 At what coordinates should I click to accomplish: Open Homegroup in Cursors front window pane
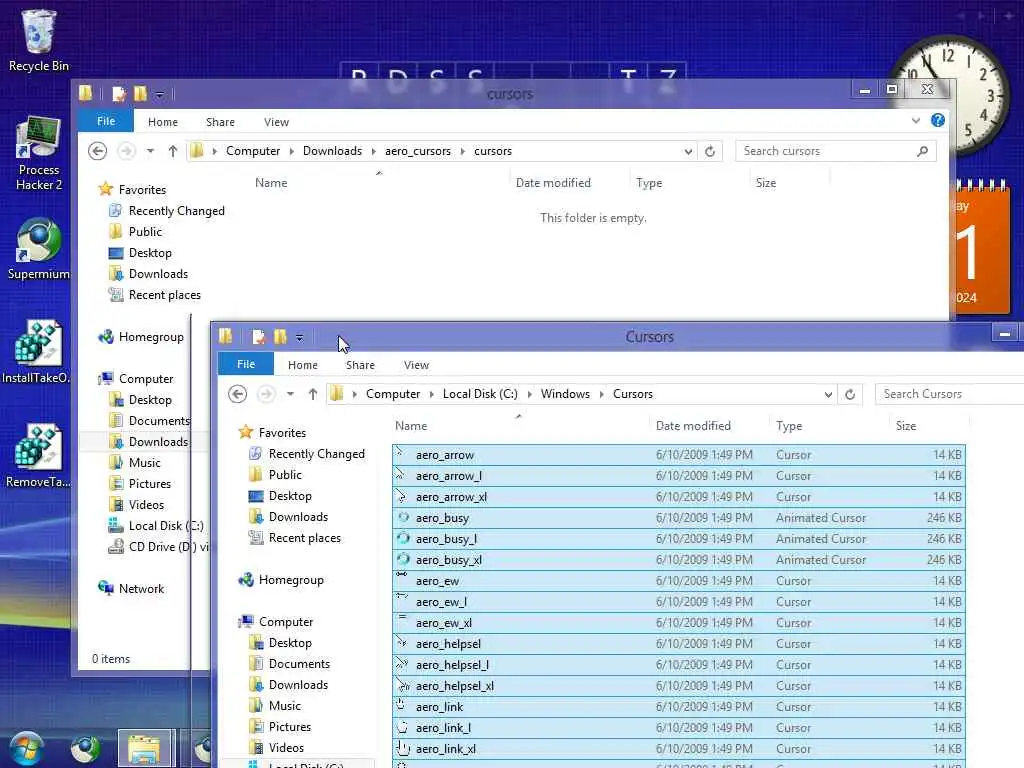(x=291, y=579)
